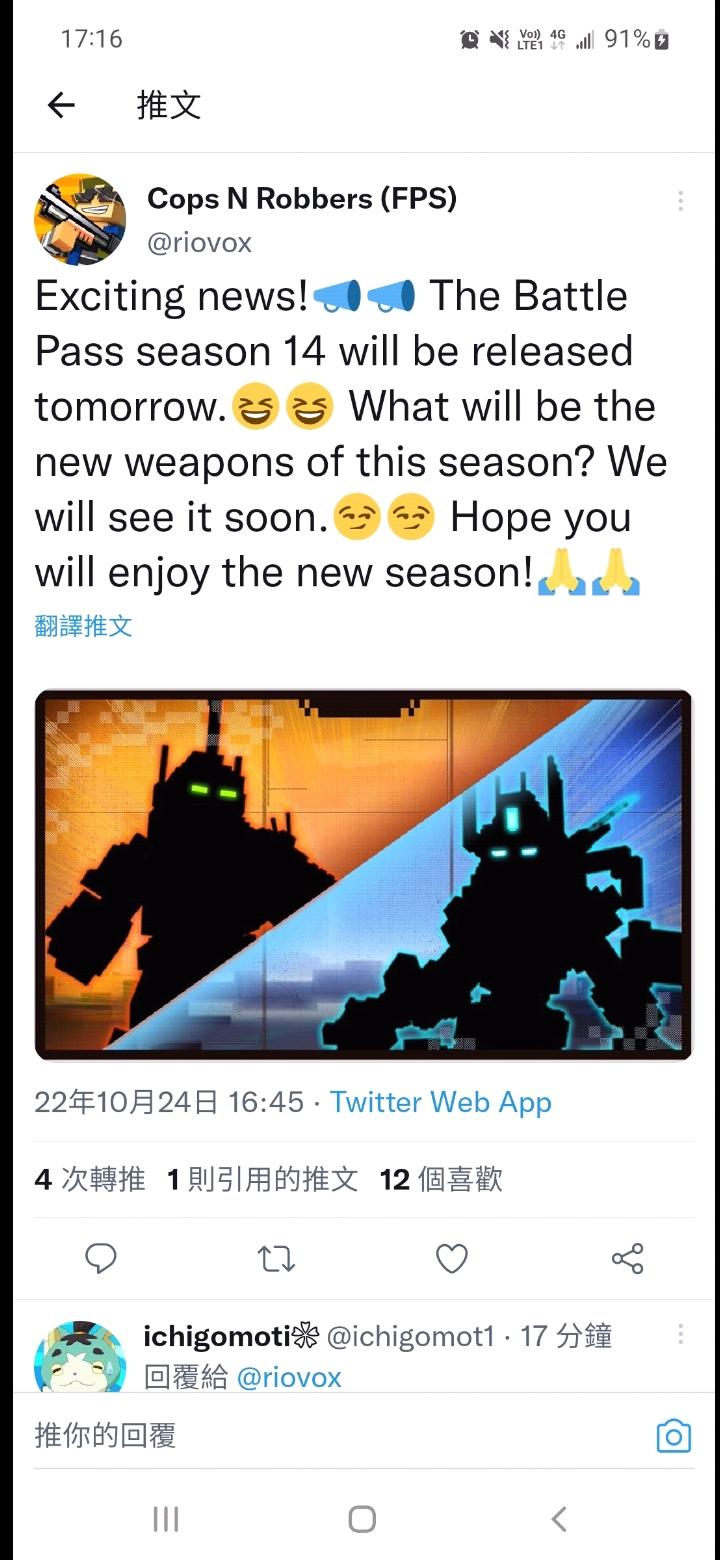Click the 翻譯推文 translate link
This screenshot has height=1560, width=720.
pyautogui.click(x=83, y=626)
